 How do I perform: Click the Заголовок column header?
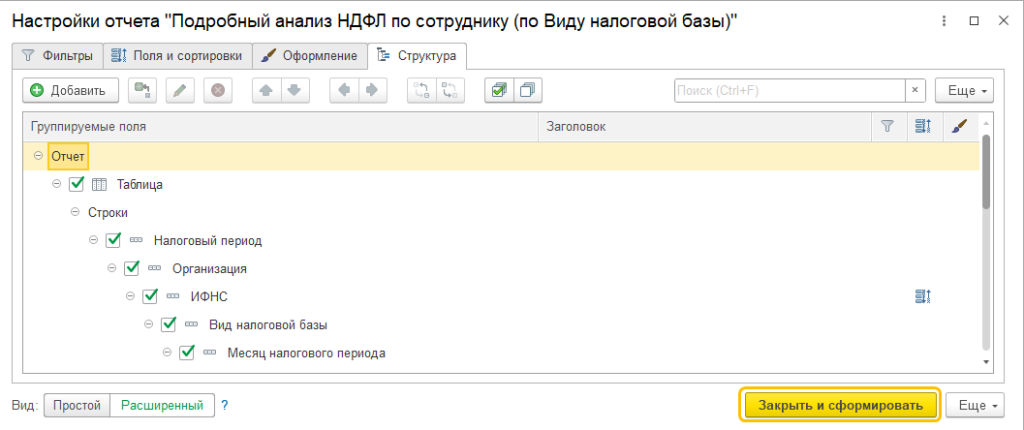click(x=705, y=127)
